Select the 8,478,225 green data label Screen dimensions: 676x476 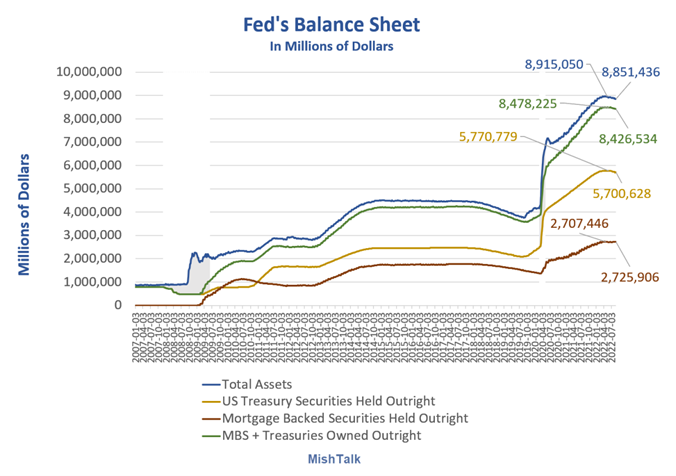coord(528,104)
